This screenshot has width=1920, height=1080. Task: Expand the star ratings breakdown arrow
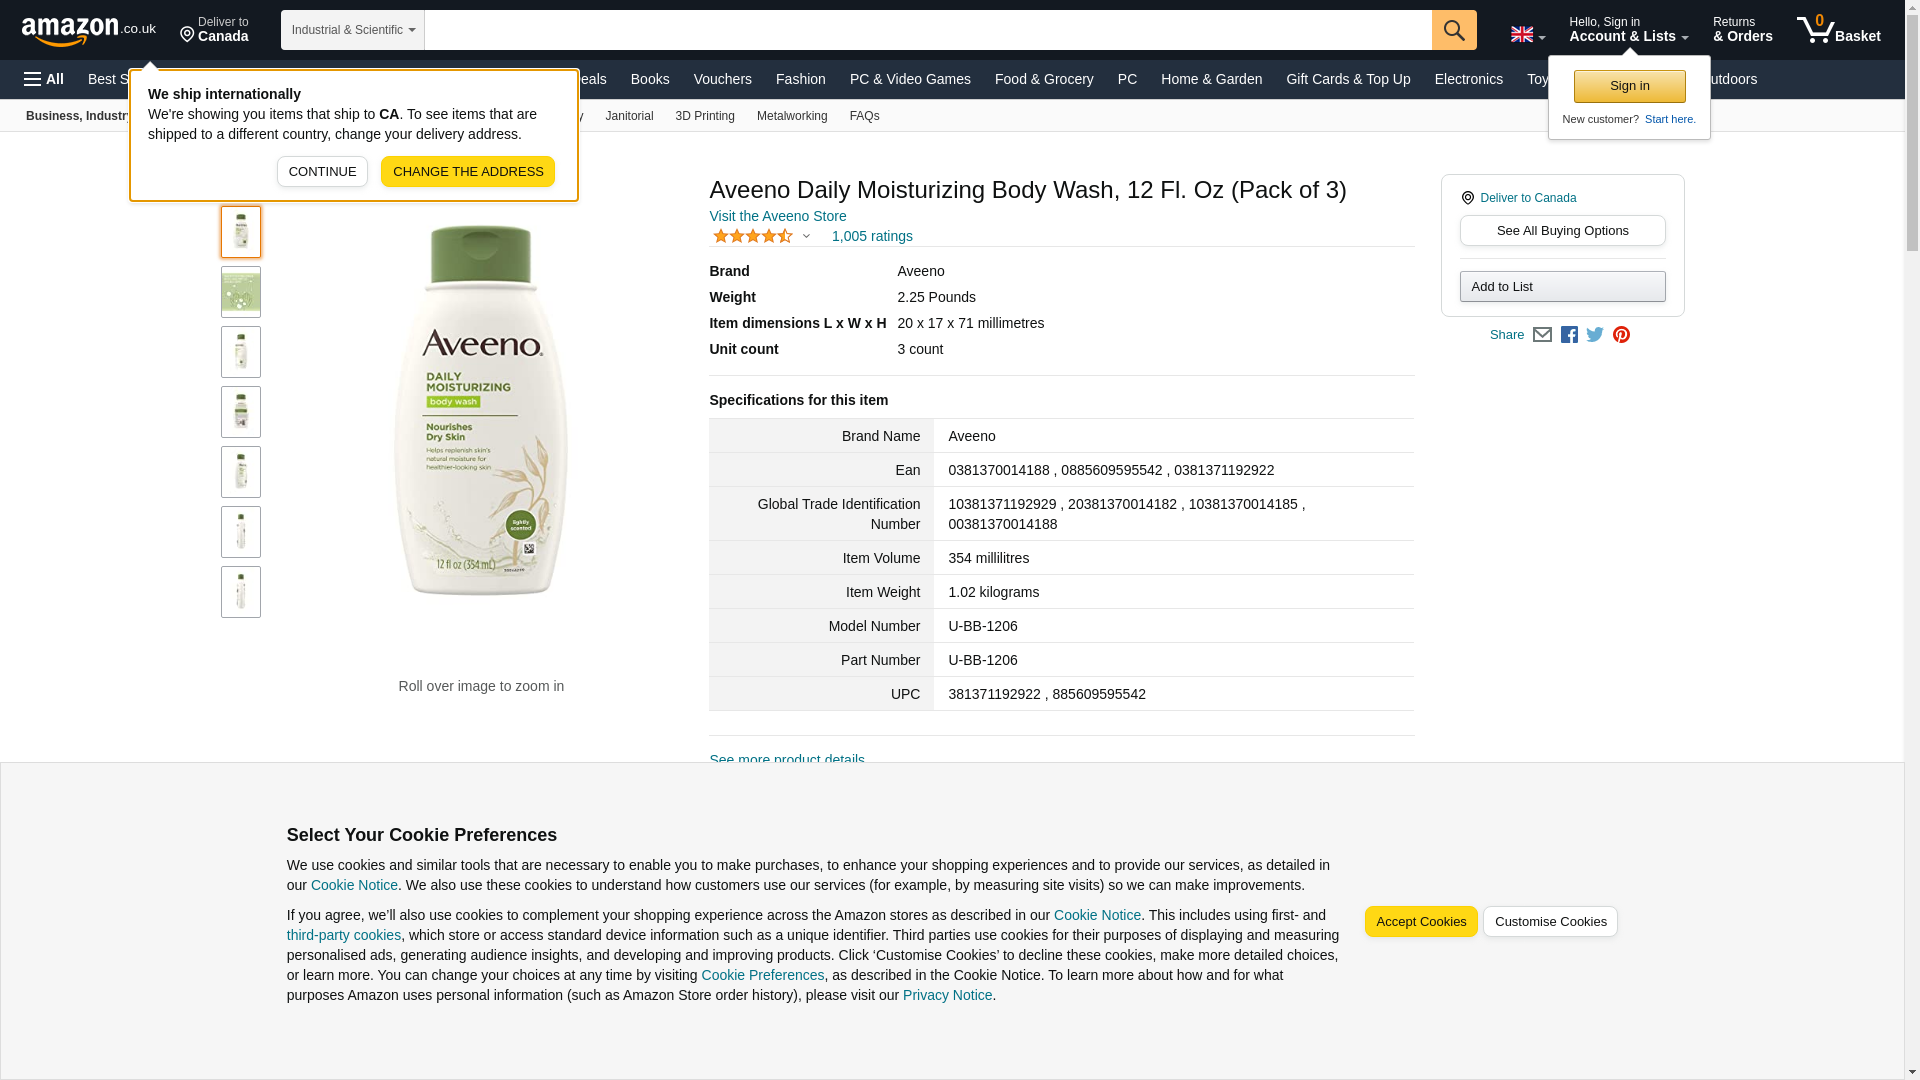[x=806, y=237]
